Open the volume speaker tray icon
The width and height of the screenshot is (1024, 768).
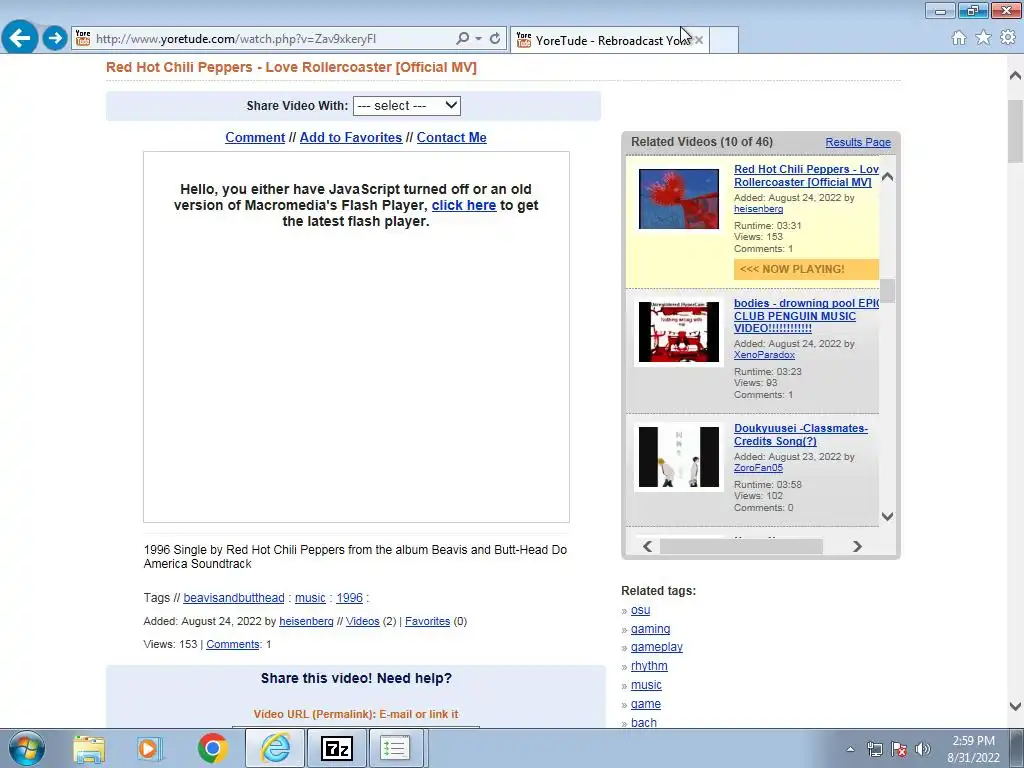(923, 749)
